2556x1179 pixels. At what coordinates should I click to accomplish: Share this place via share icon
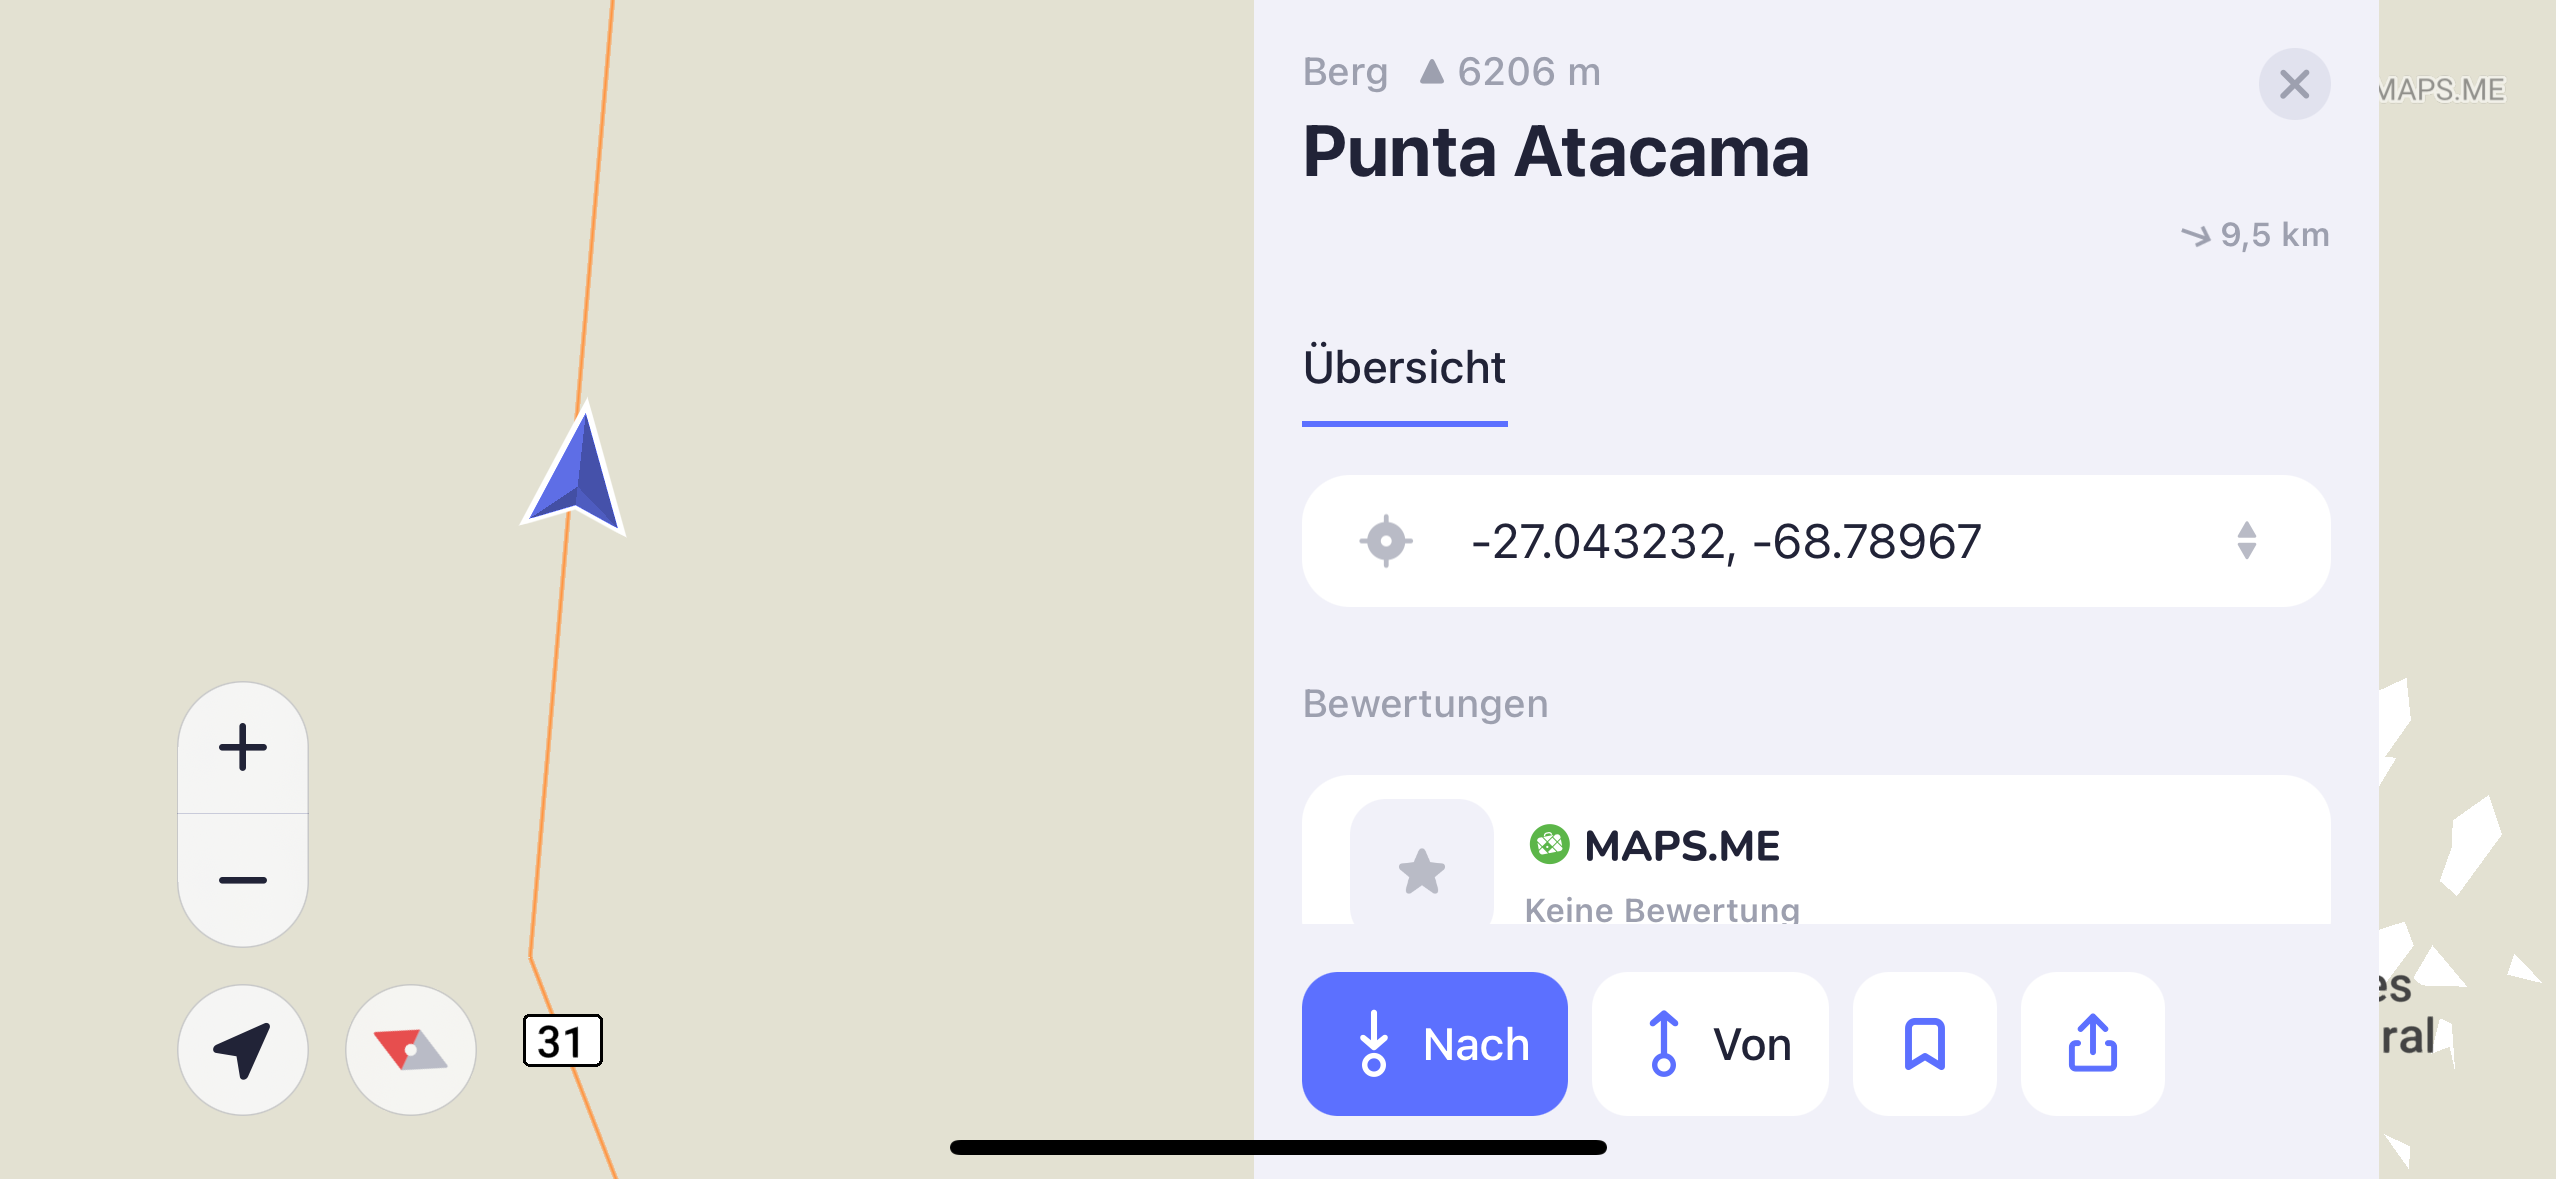[2092, 1044]
